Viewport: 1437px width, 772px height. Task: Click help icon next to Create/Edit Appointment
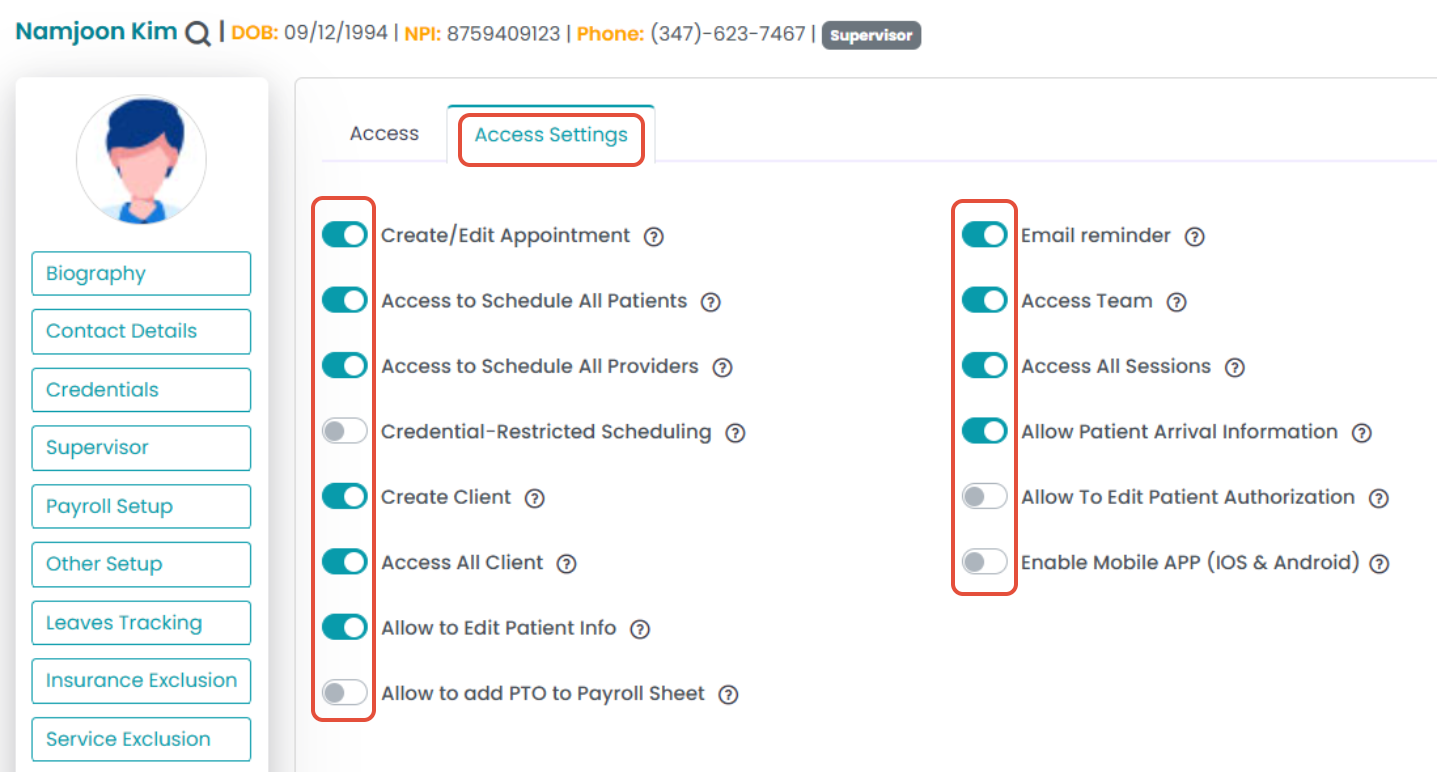[x=654, y=237]
